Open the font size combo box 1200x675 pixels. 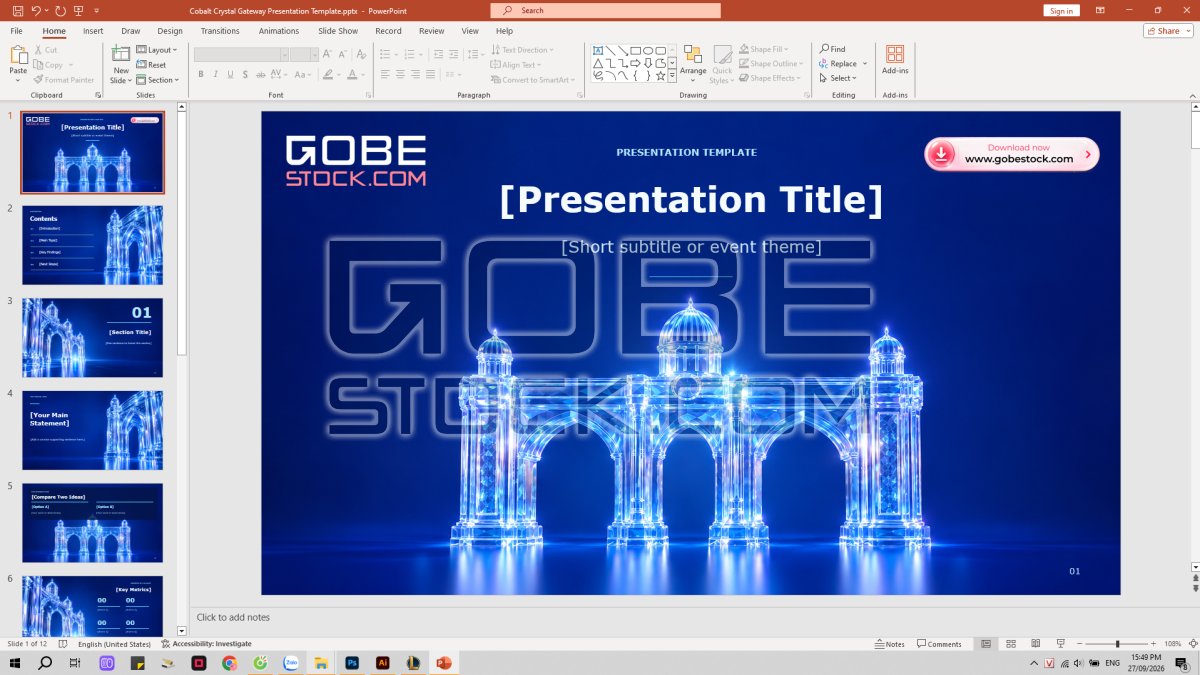coord(305,54)
